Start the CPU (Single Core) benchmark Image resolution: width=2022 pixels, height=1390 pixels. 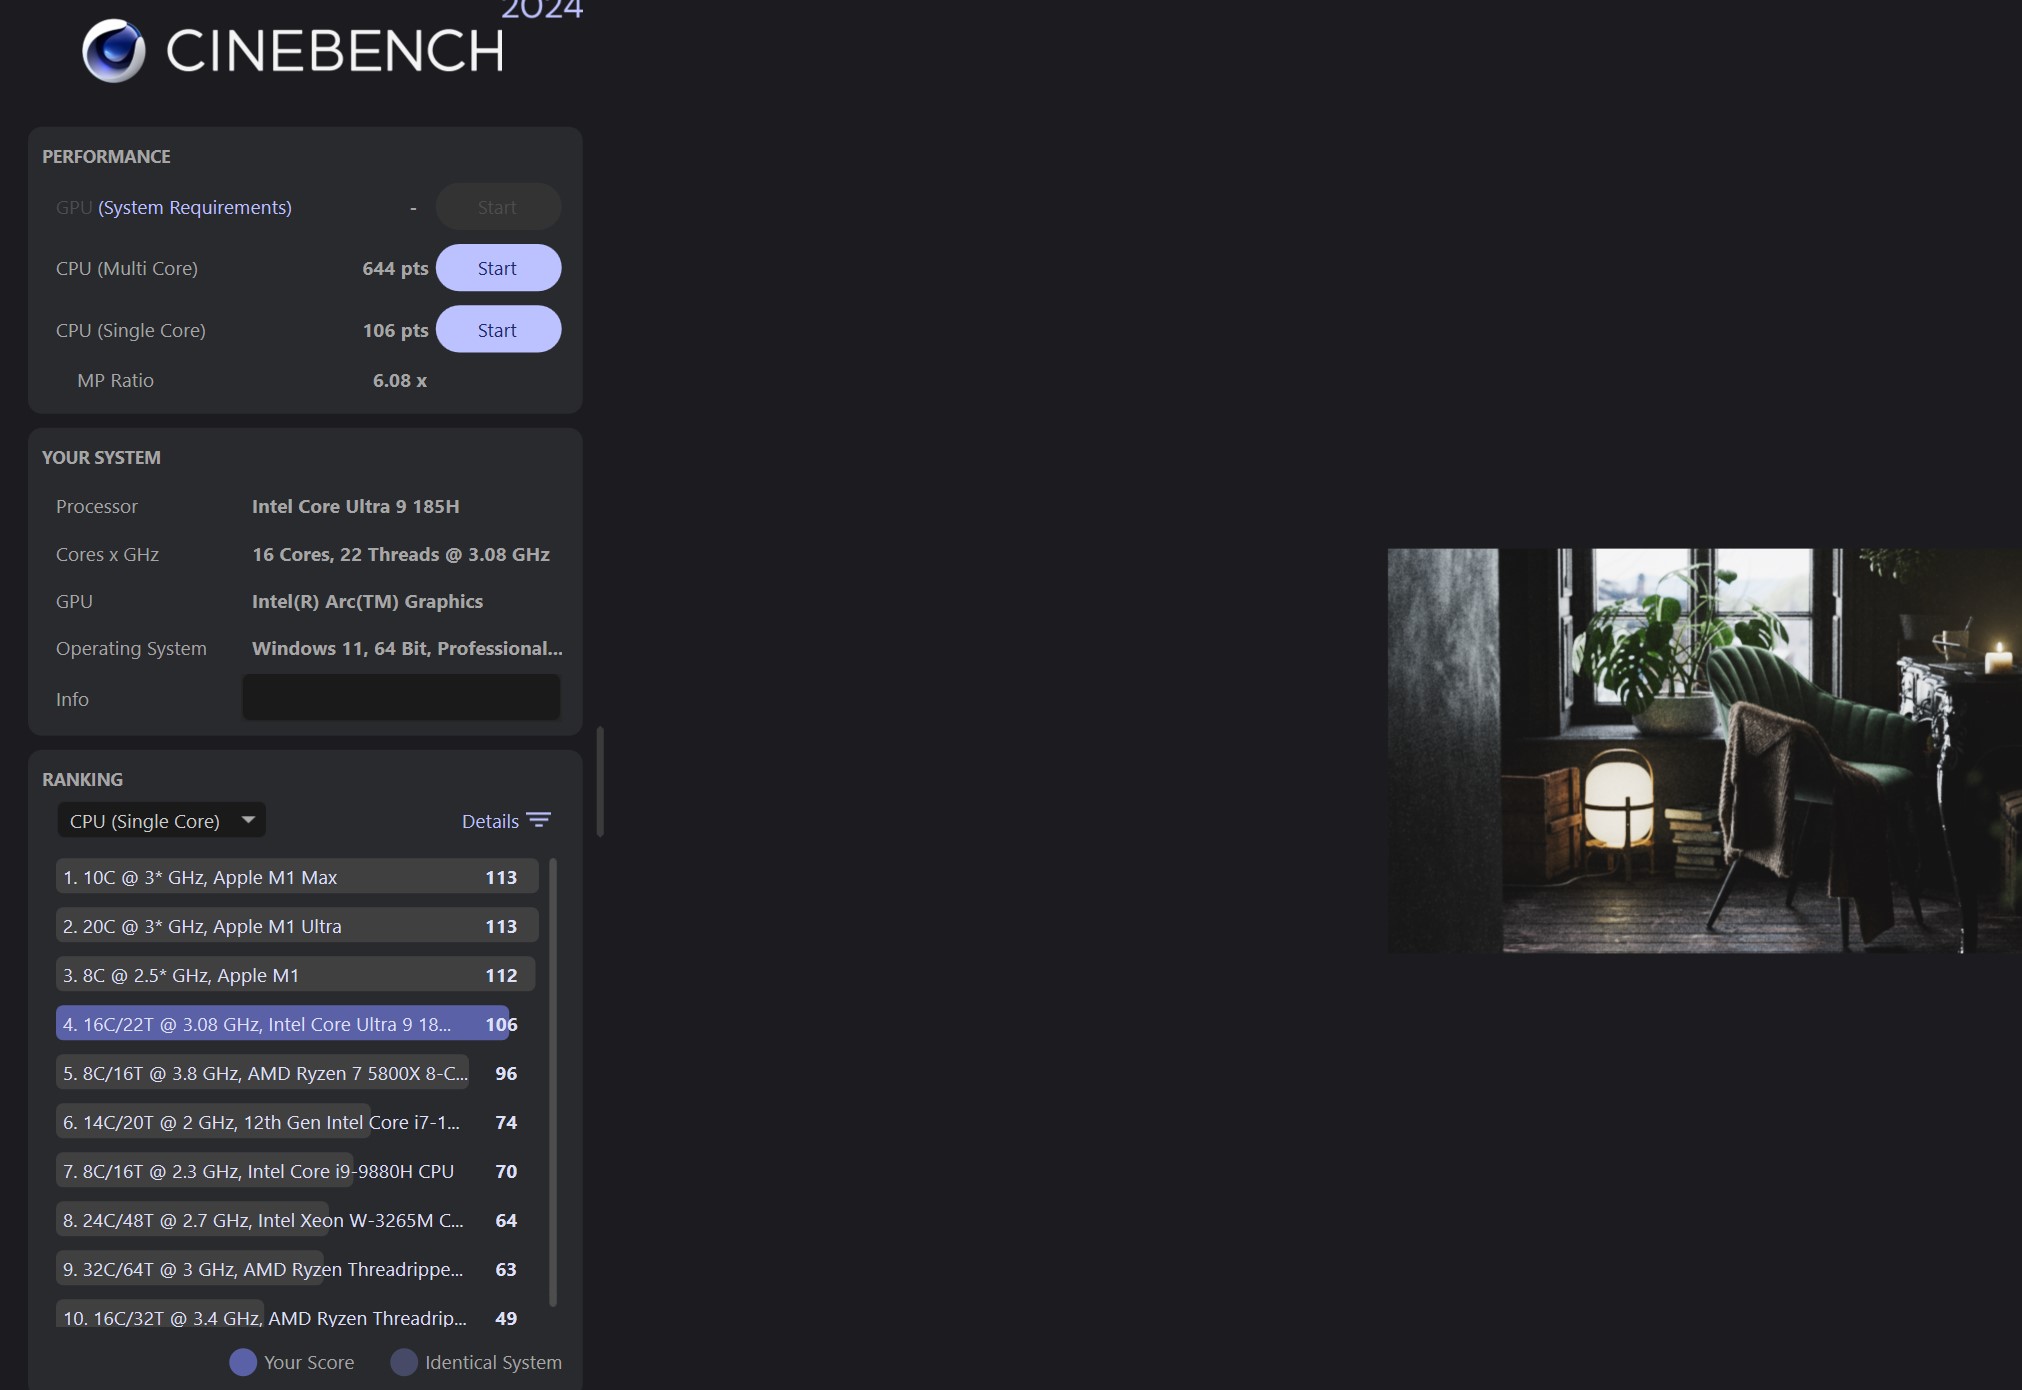point(498,330)
